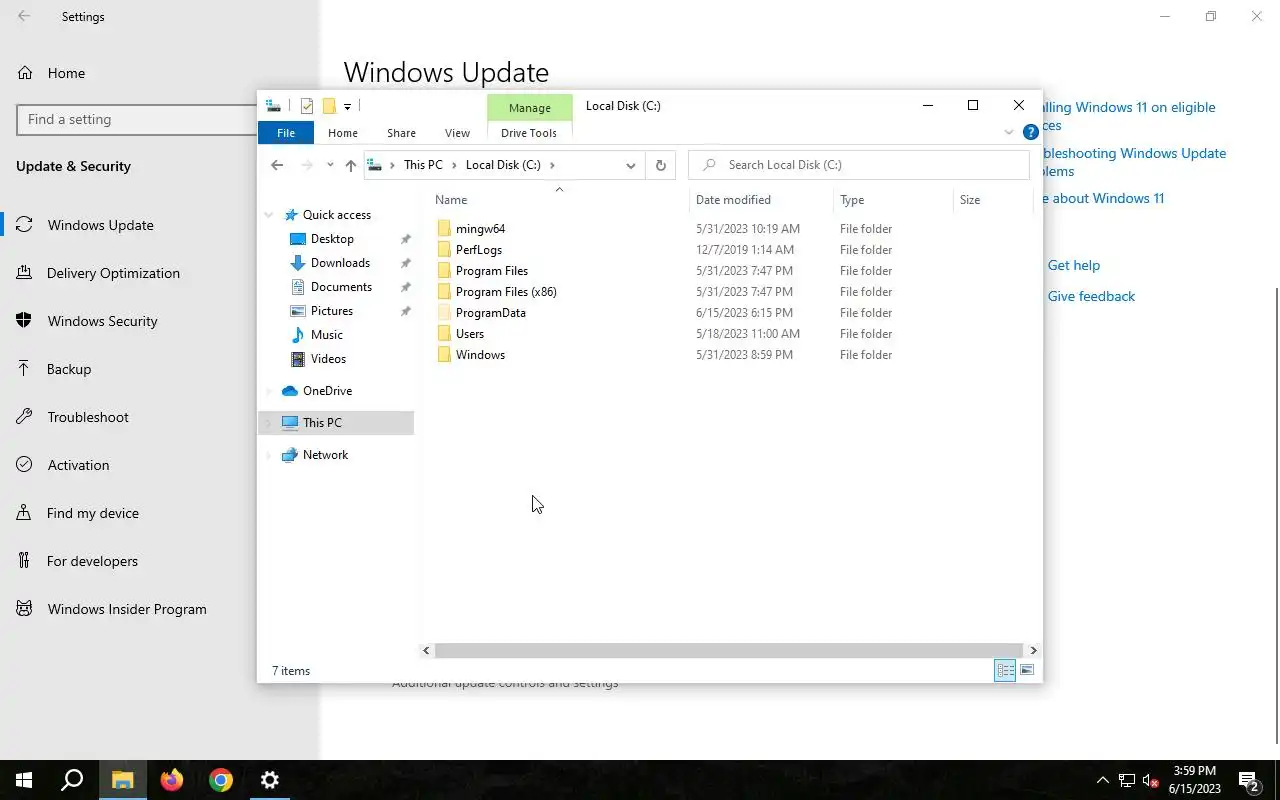Expand the ribbon with the chevron
Image resolution: width=1280 pixels, height=800 pixels.
tap(1008, 132)
